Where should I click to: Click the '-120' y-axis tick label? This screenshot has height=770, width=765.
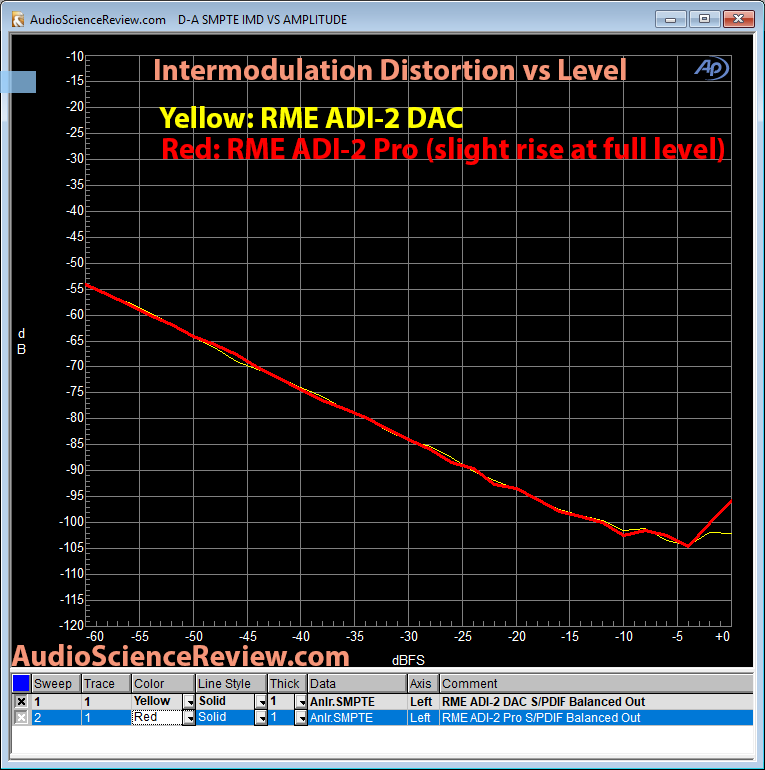pos(72,625)
